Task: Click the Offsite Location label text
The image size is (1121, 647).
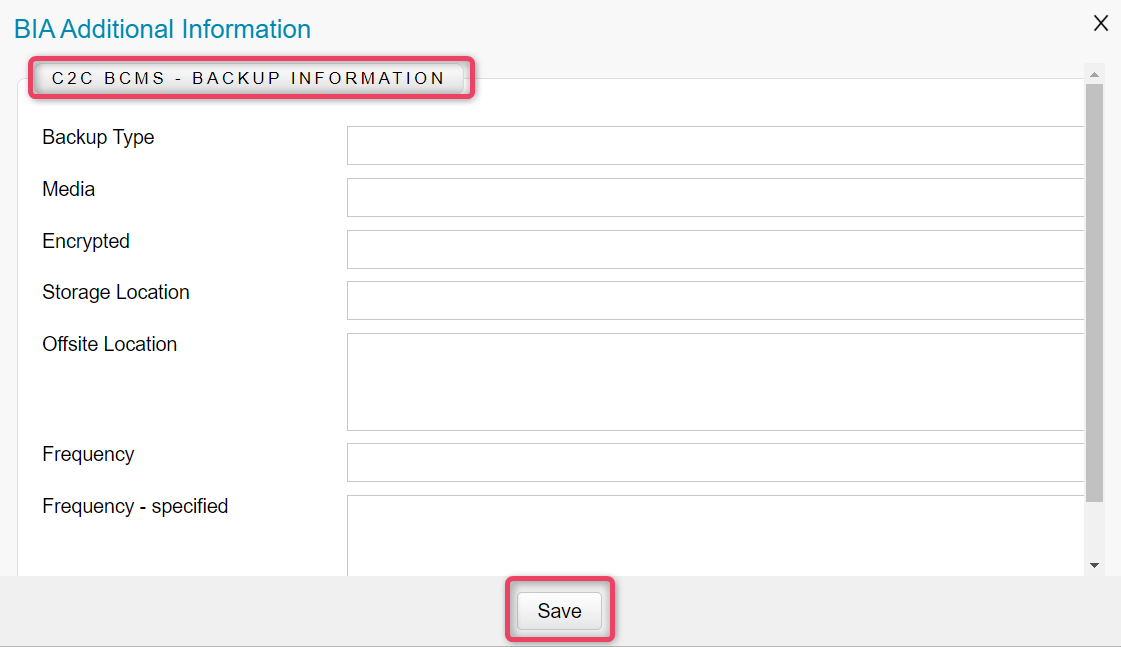Action: 110,344
